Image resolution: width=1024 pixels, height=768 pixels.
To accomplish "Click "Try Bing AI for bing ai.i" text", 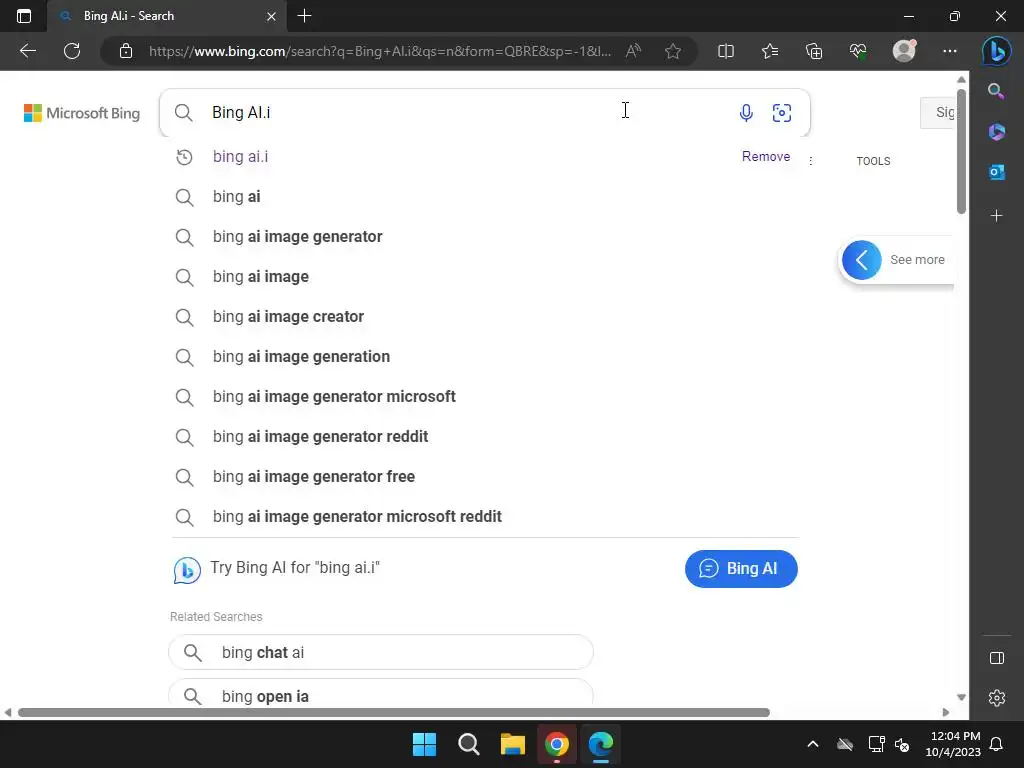I will tap(295, 568).
